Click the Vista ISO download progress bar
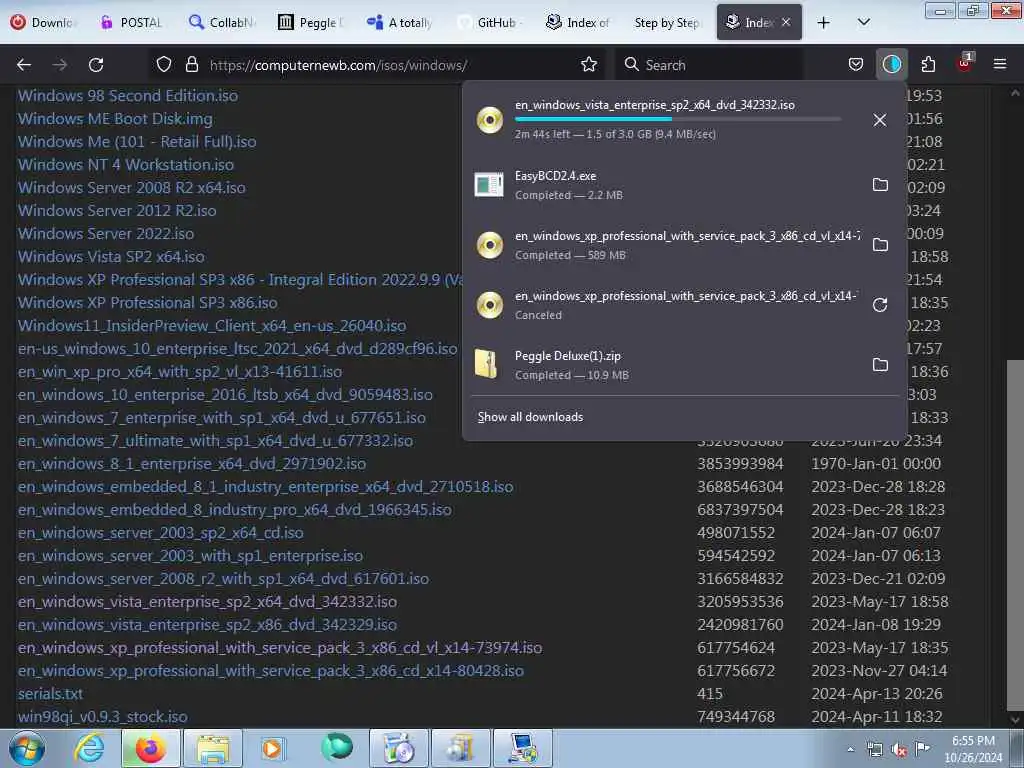This screenshot has width=1024, height=768. point(678,119)
